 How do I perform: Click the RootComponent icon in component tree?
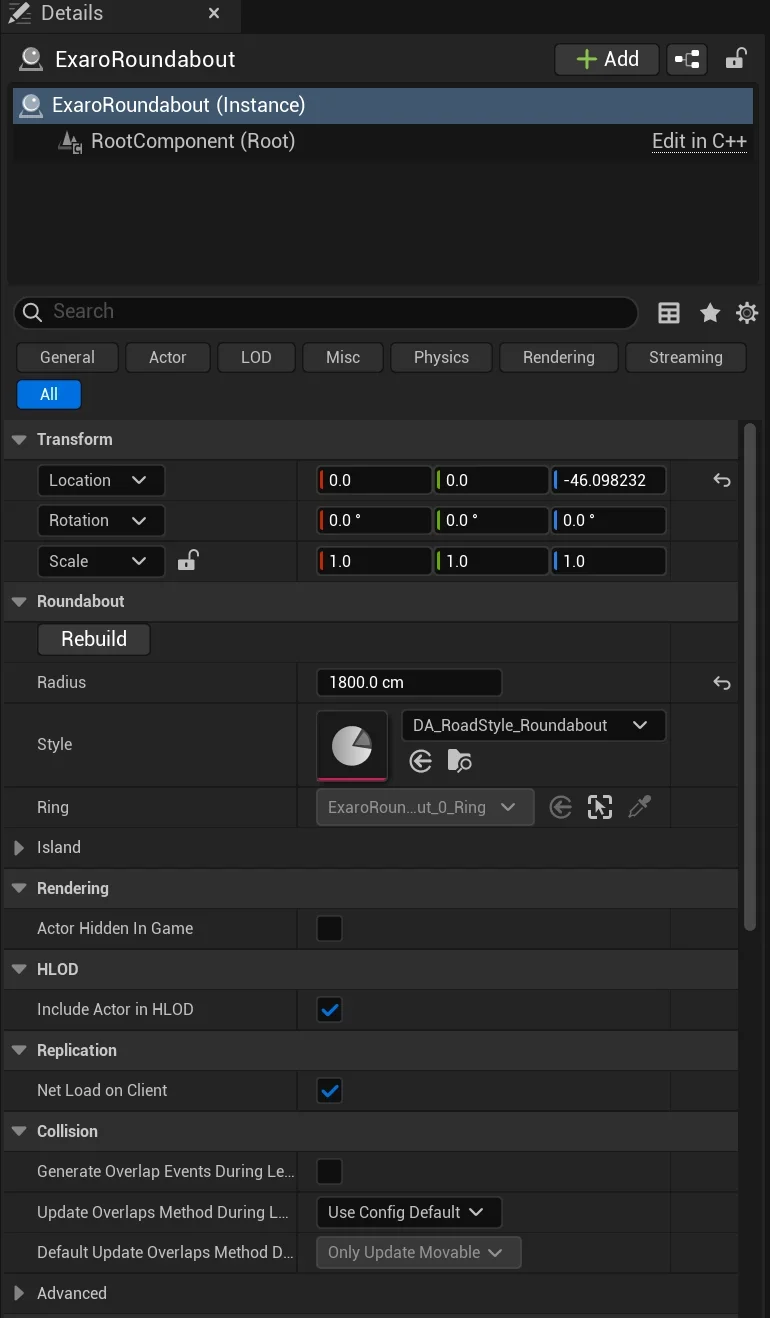[x=70, y=142]
